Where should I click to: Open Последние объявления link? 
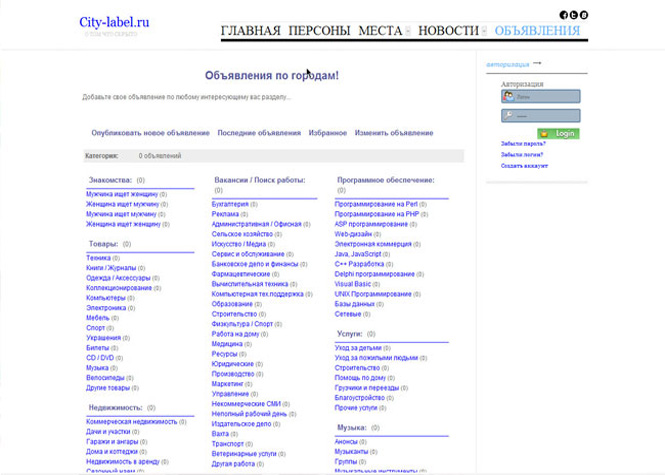259,133
